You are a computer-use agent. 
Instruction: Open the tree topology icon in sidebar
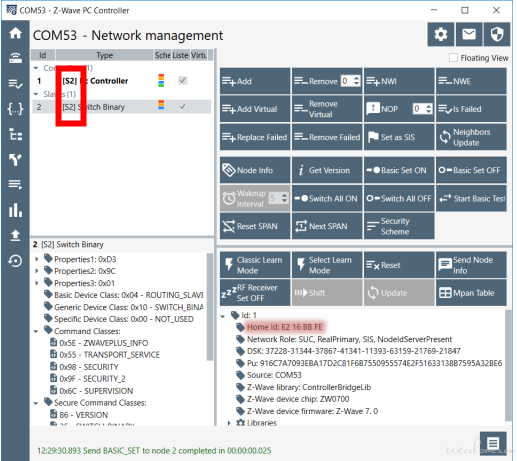click(x=15, y=134)
